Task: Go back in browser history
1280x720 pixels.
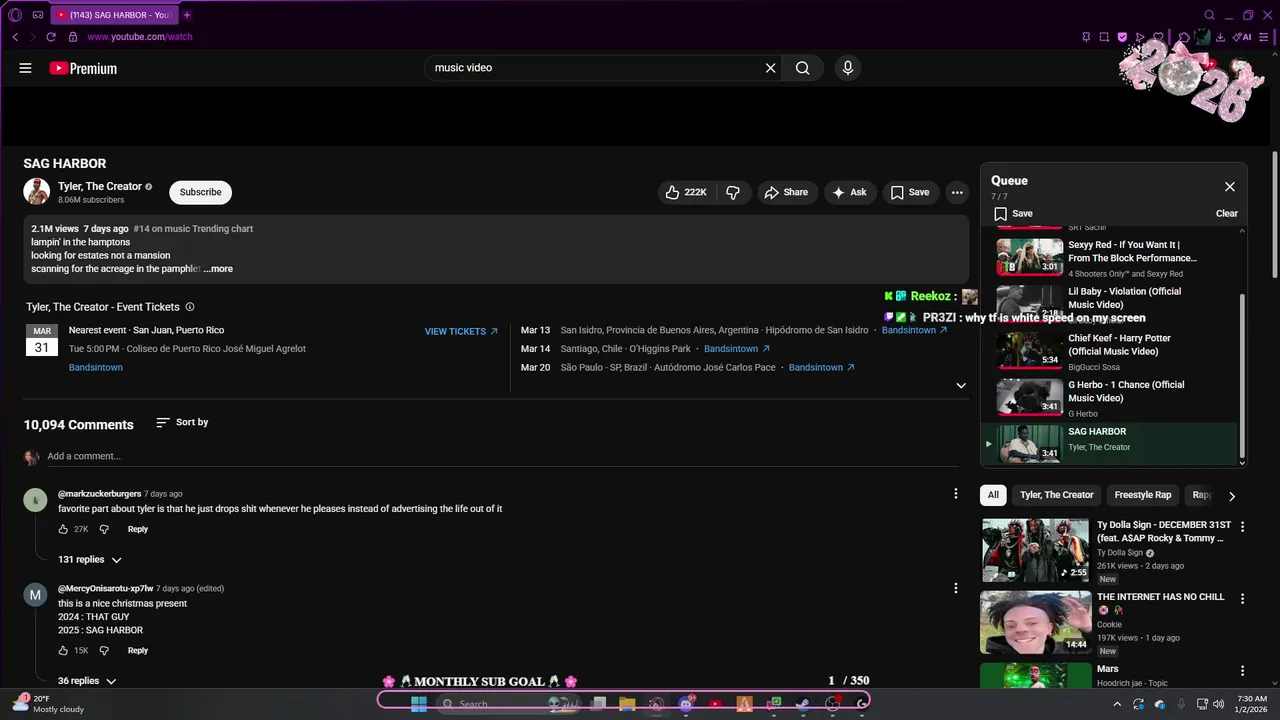Action: pyautogui.click(x=15, y=37)
